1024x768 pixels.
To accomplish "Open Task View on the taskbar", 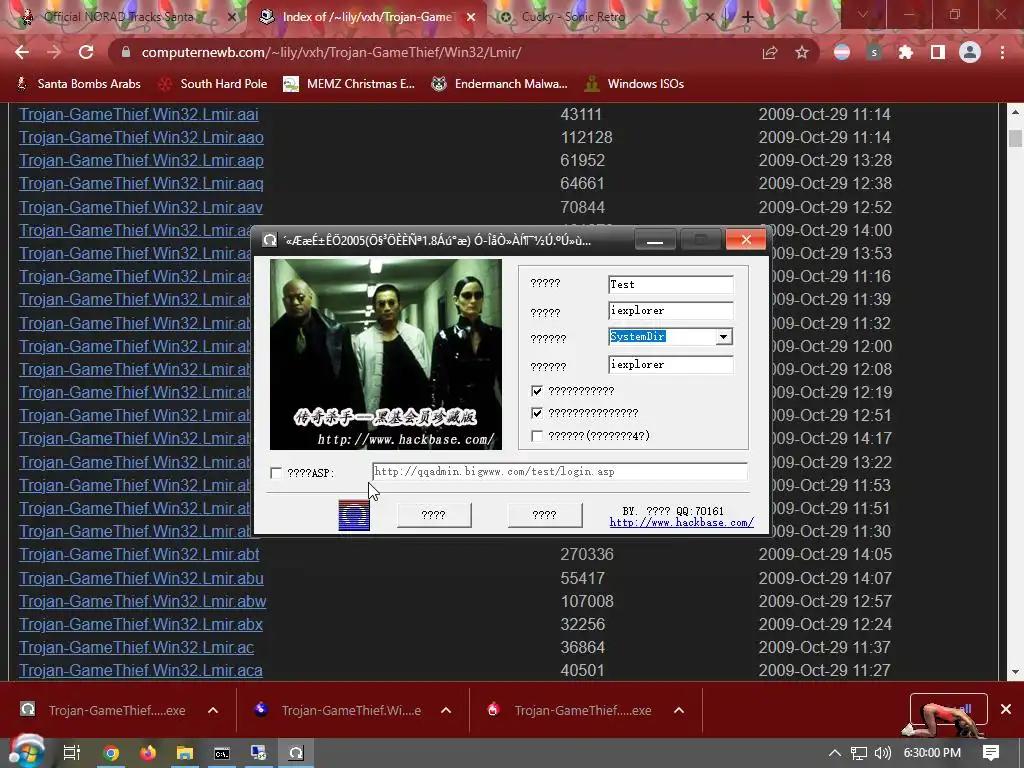I will coord(72,753).
